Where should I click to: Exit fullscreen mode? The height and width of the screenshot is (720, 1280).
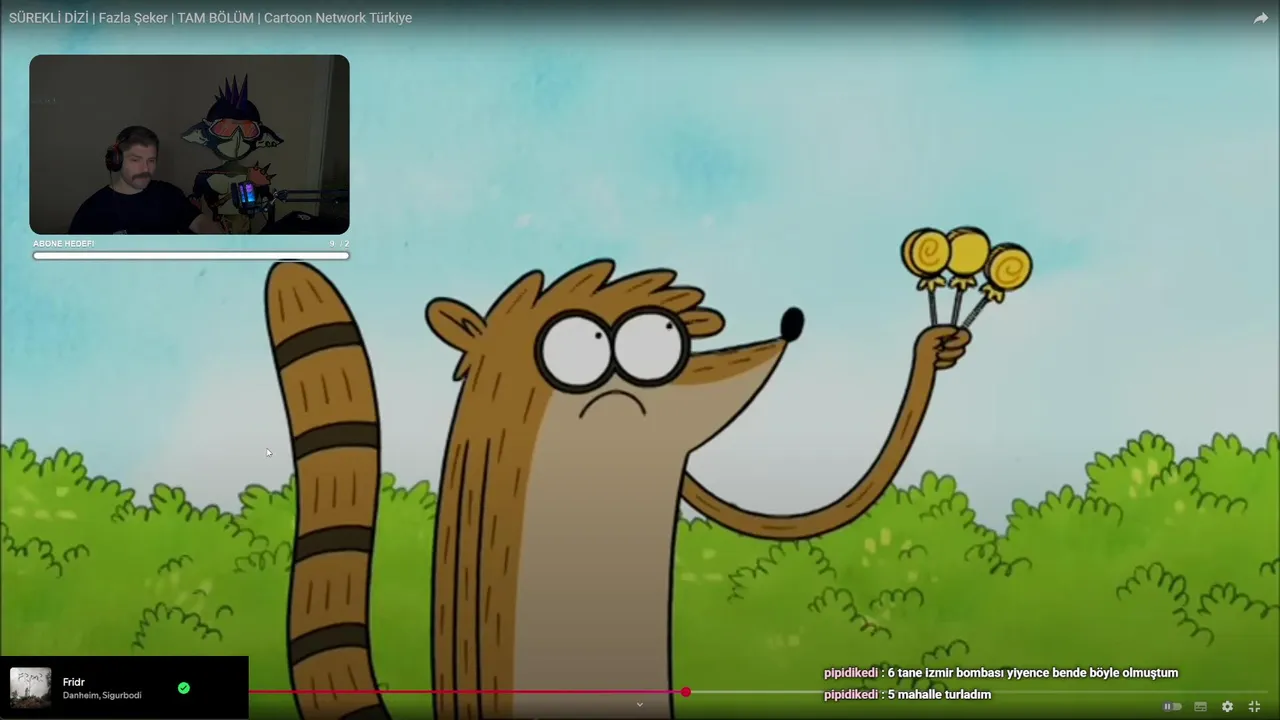1254,707
